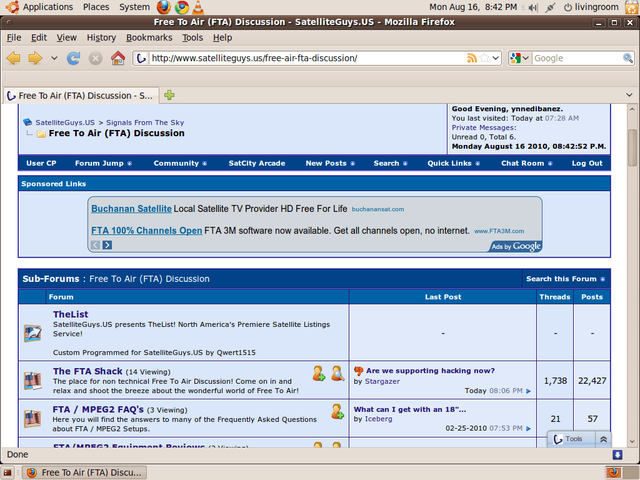
Task: Open the Bookmarks menu
Action: coord(149,38)
